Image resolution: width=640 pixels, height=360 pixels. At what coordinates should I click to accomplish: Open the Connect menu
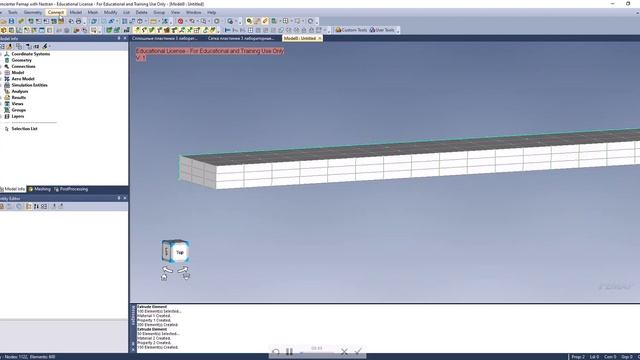click(56, 13)
